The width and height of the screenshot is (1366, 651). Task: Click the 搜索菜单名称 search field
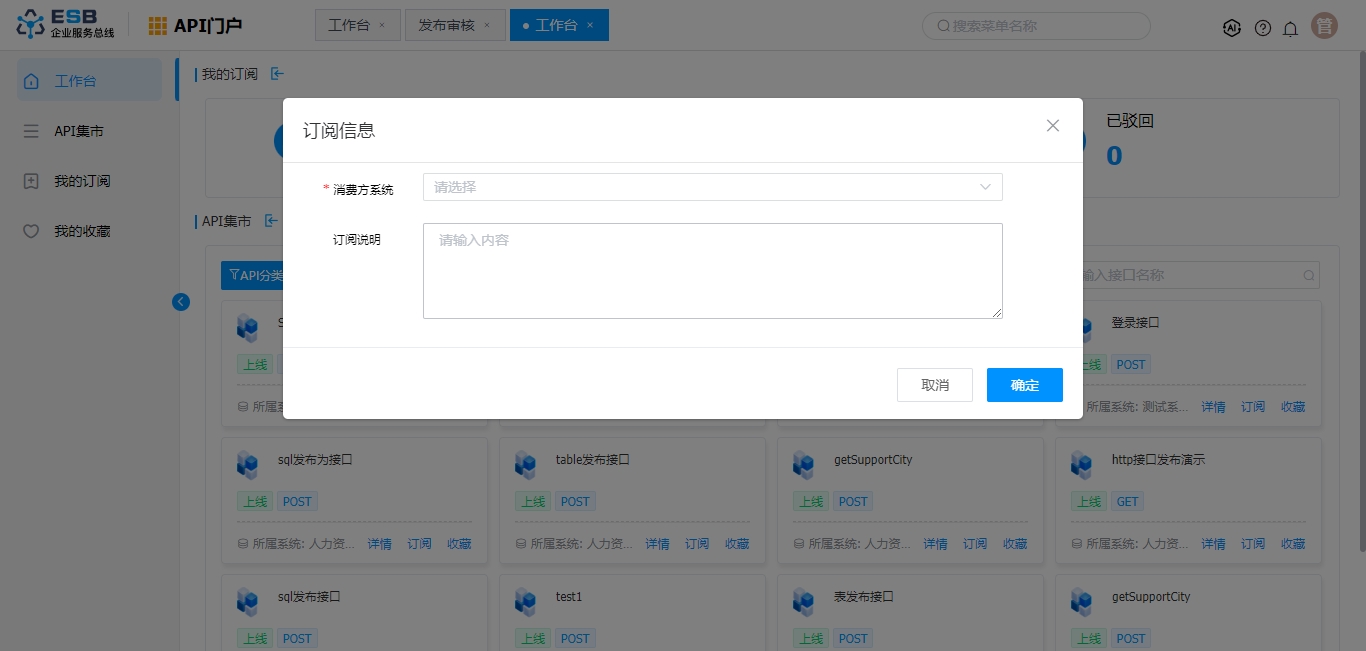(x=1035, y=26)
